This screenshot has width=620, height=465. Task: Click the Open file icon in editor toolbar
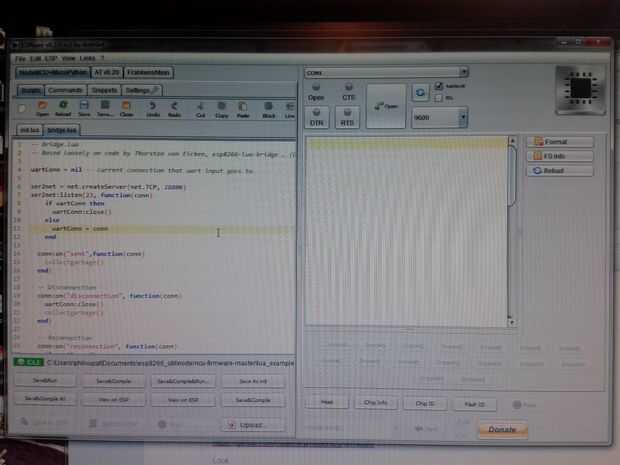pyautogui.click(x=42, y=106)
